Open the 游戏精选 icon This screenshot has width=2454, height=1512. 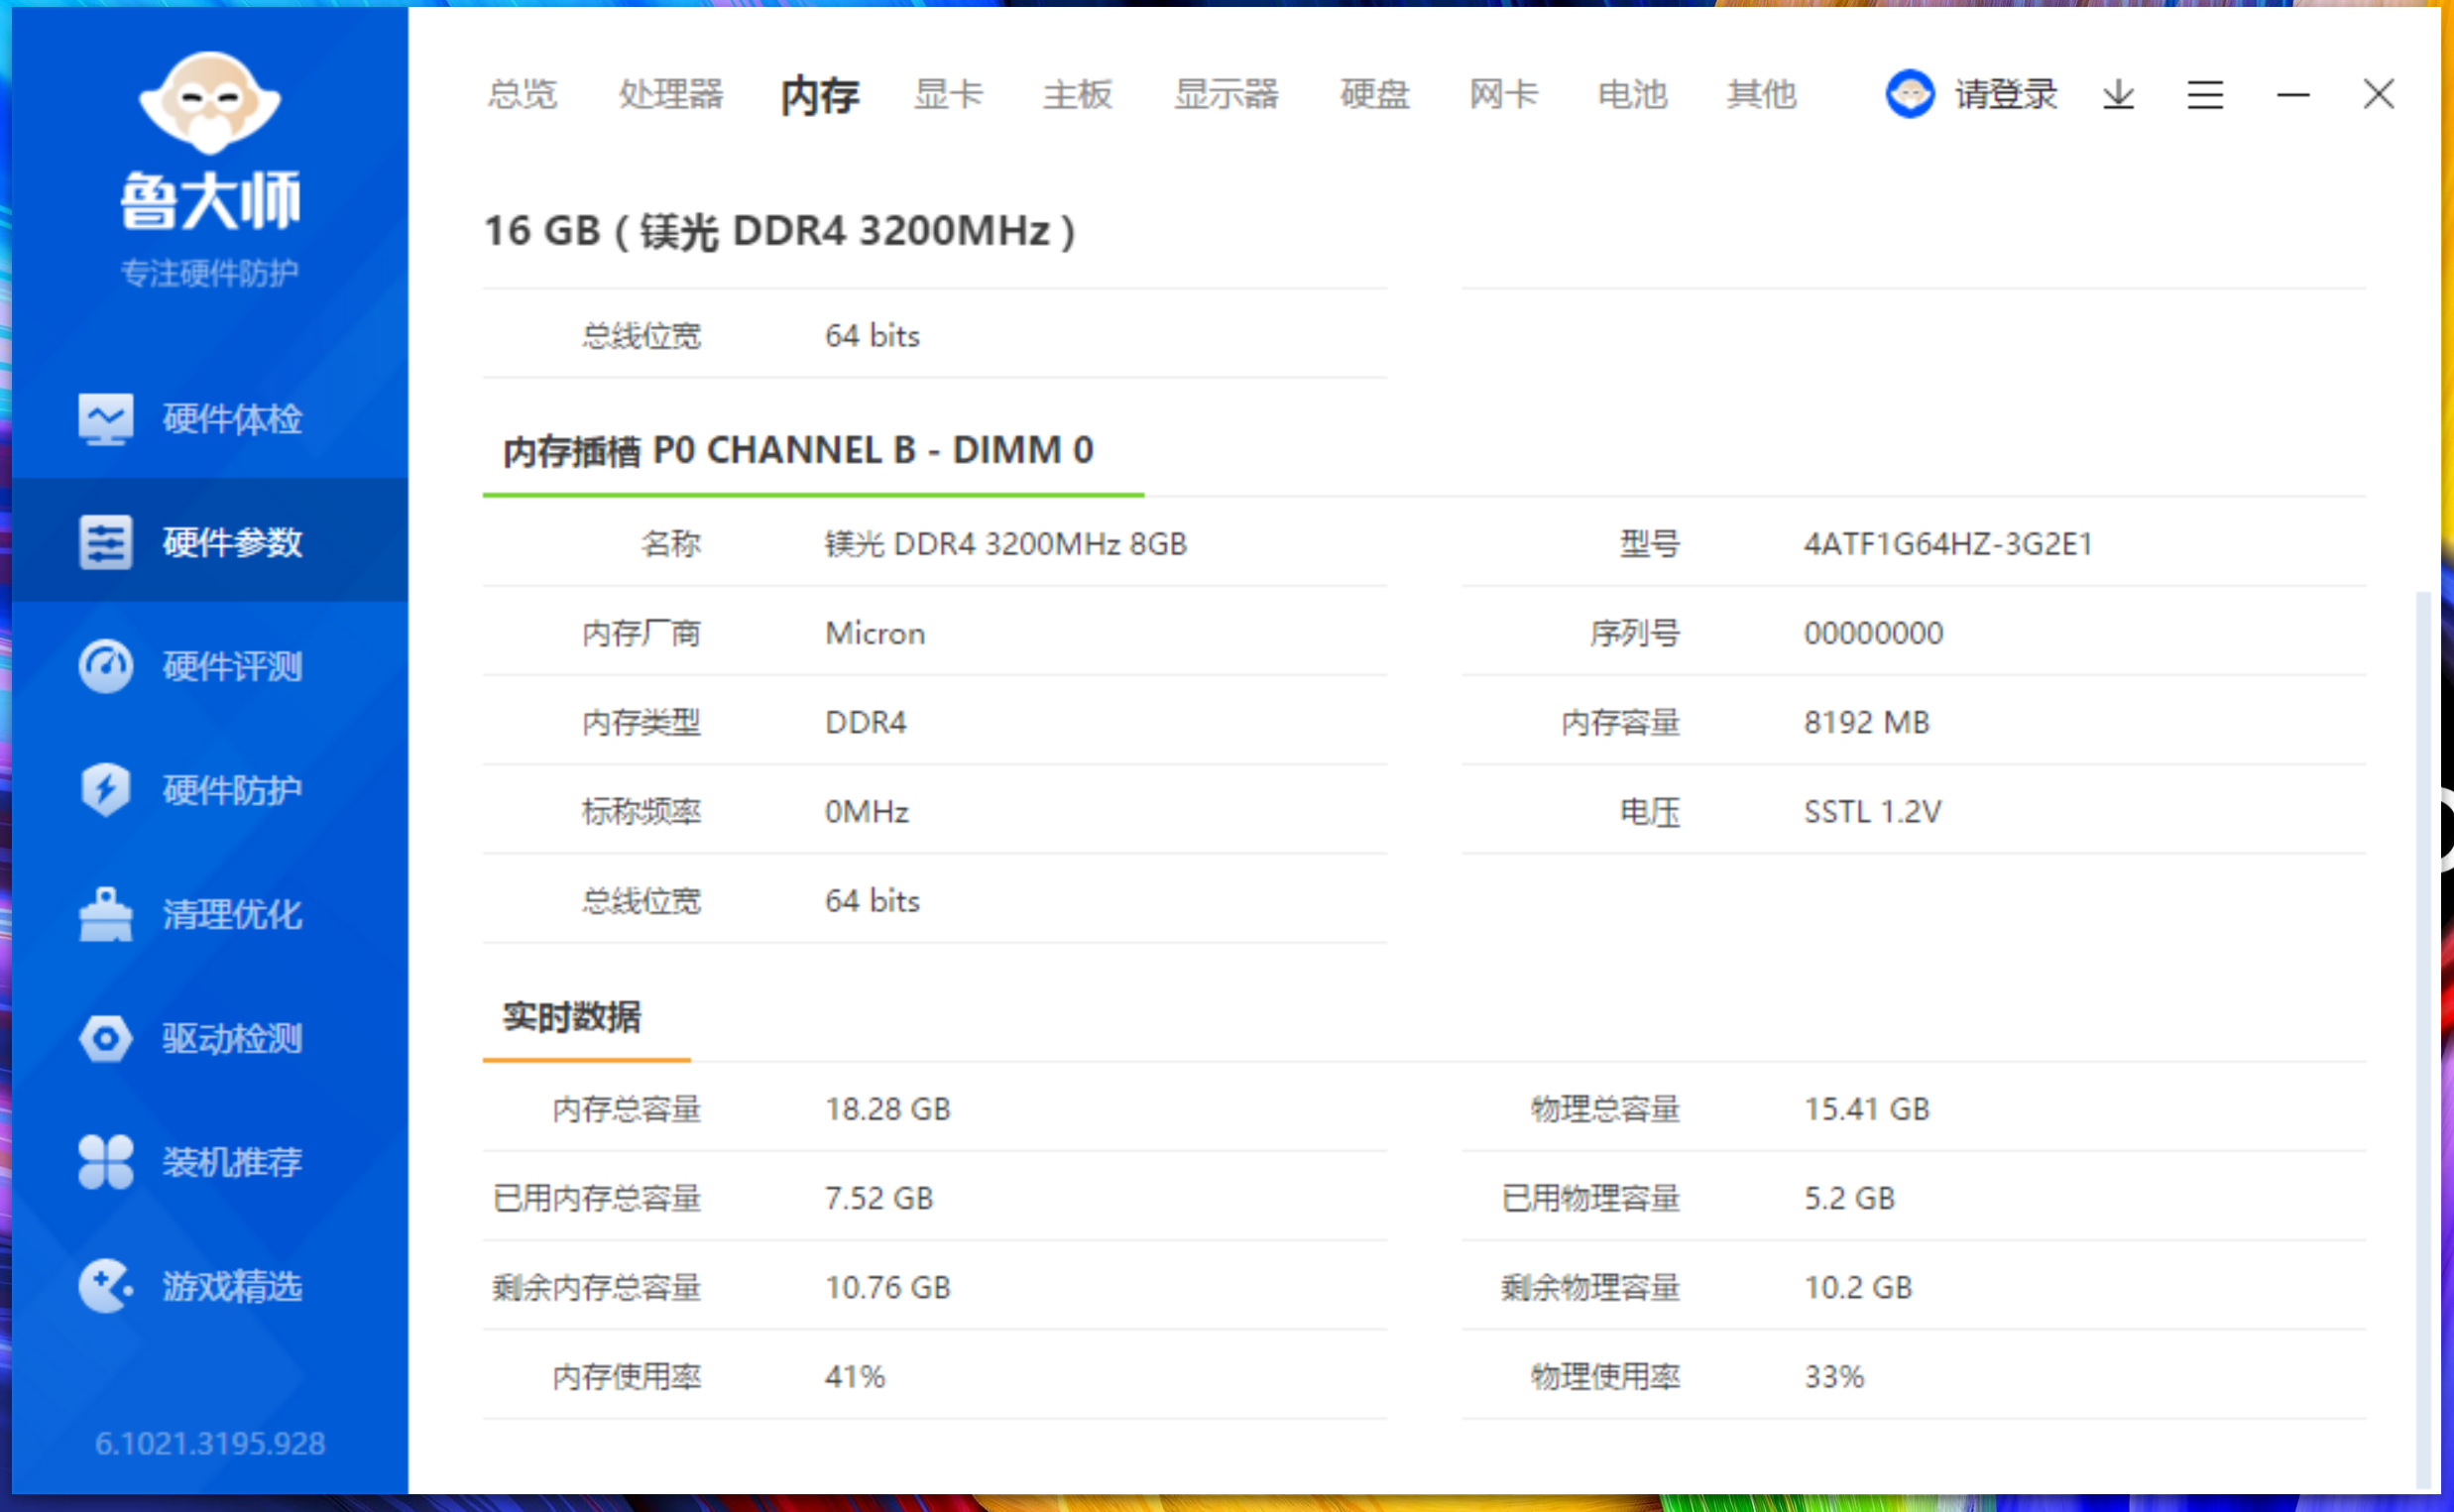tap(105, 1286)
